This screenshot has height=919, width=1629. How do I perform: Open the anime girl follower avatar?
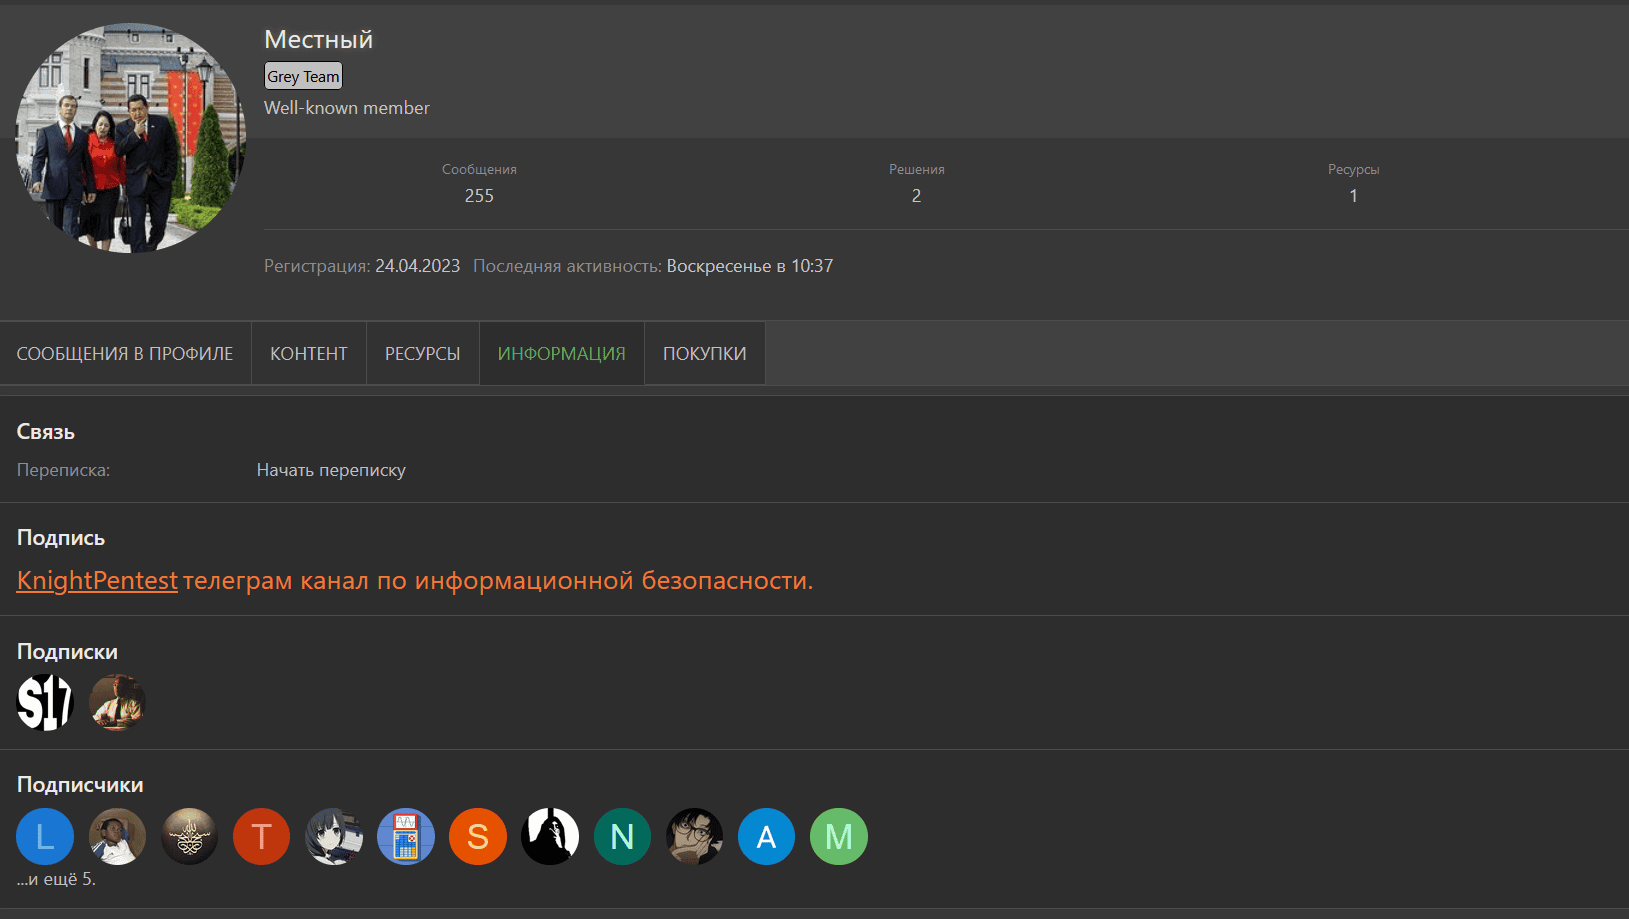coord(334,836)
